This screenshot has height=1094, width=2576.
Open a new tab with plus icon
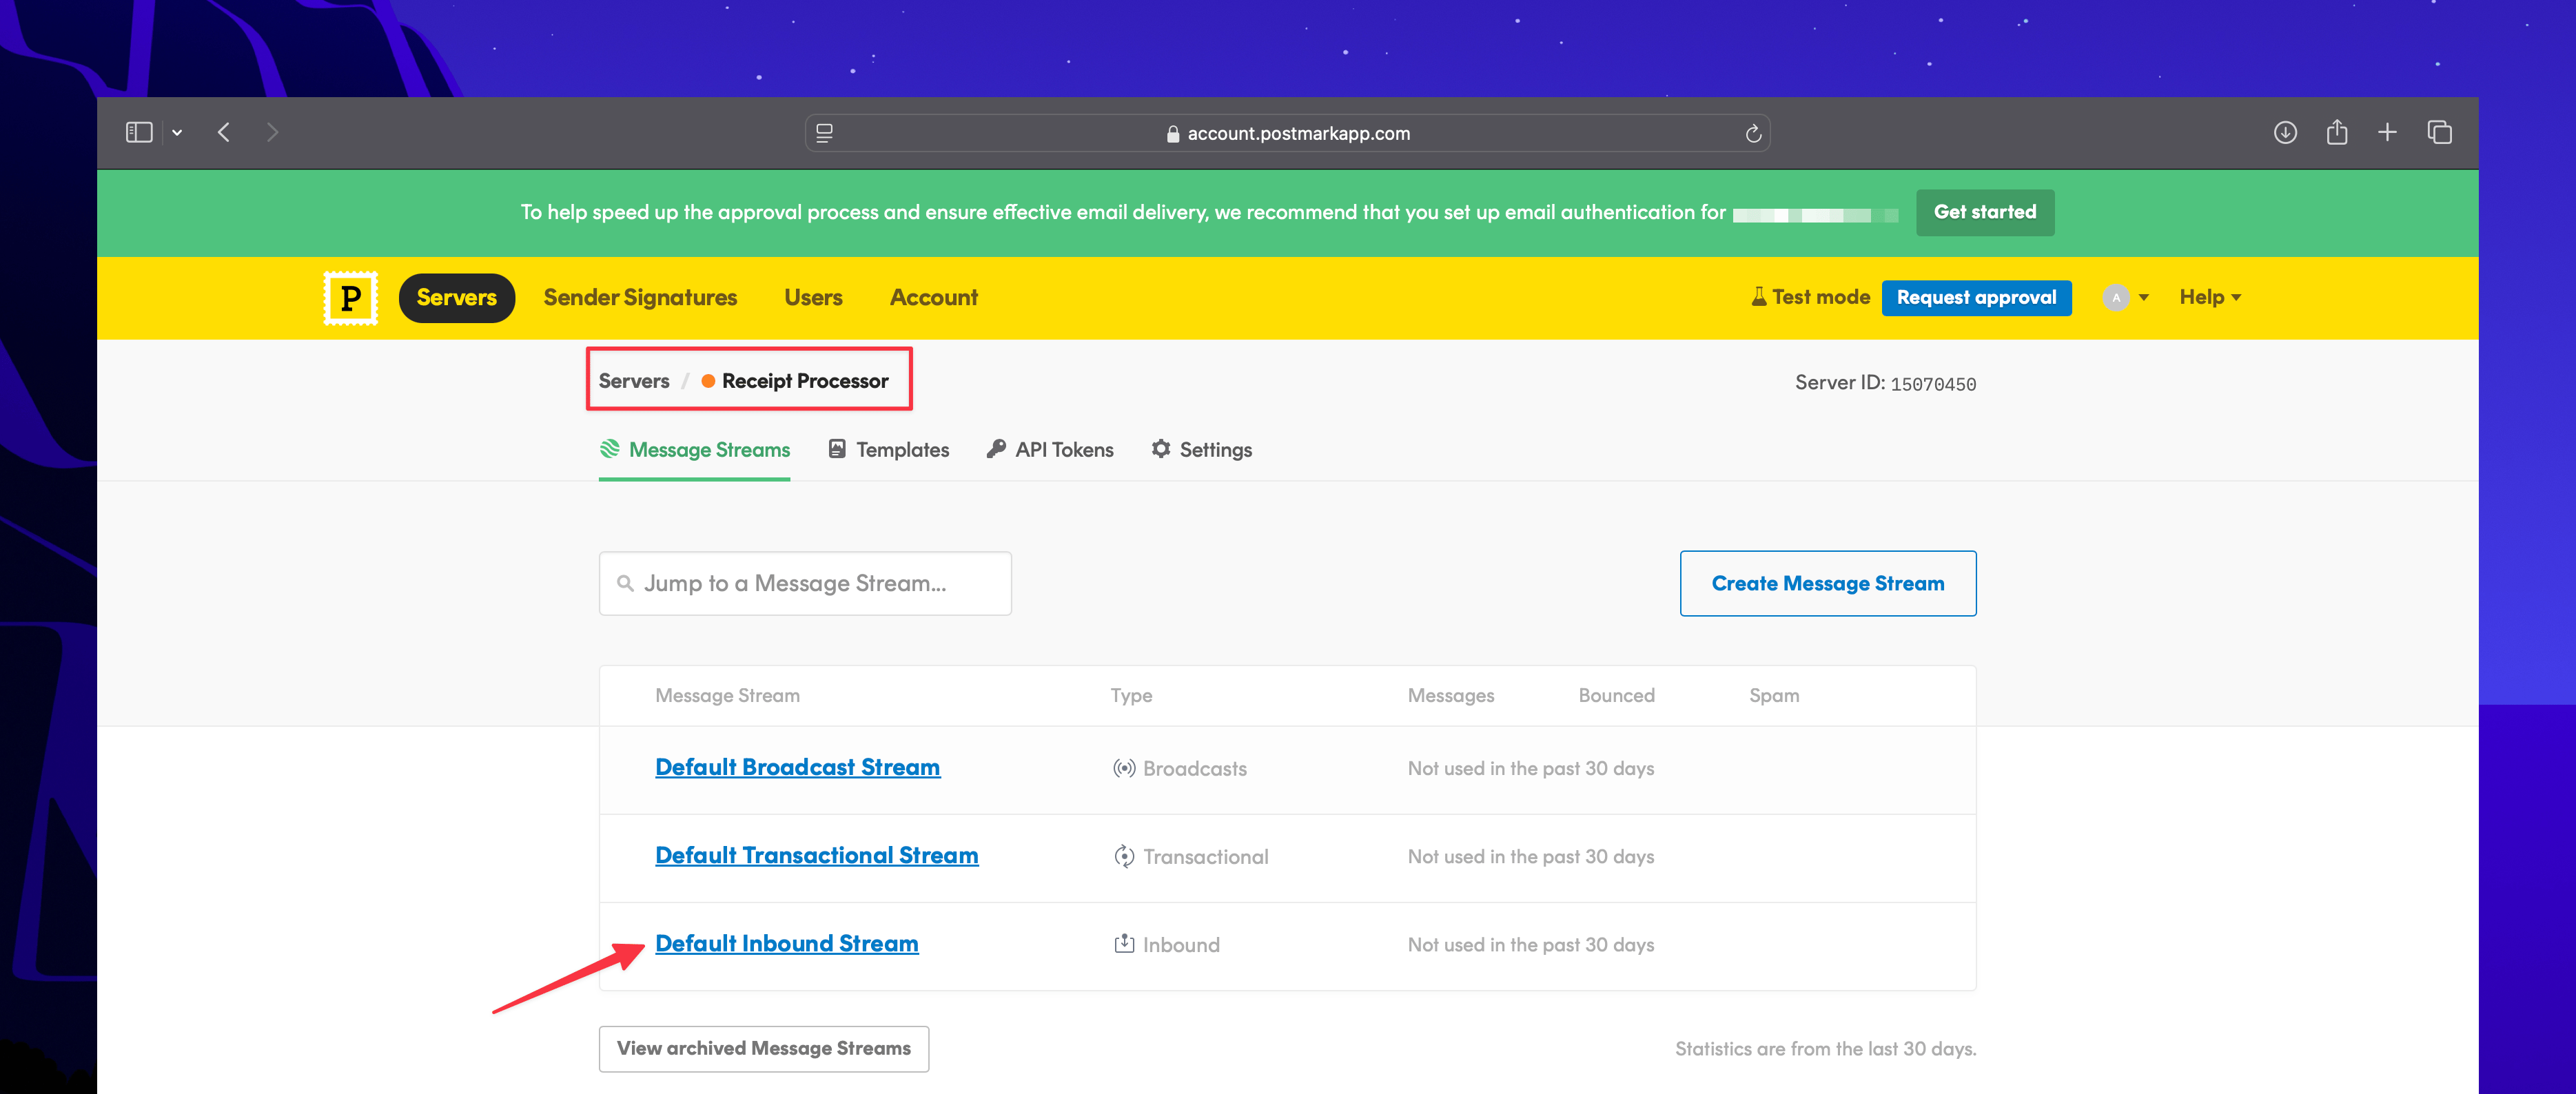2387,132
